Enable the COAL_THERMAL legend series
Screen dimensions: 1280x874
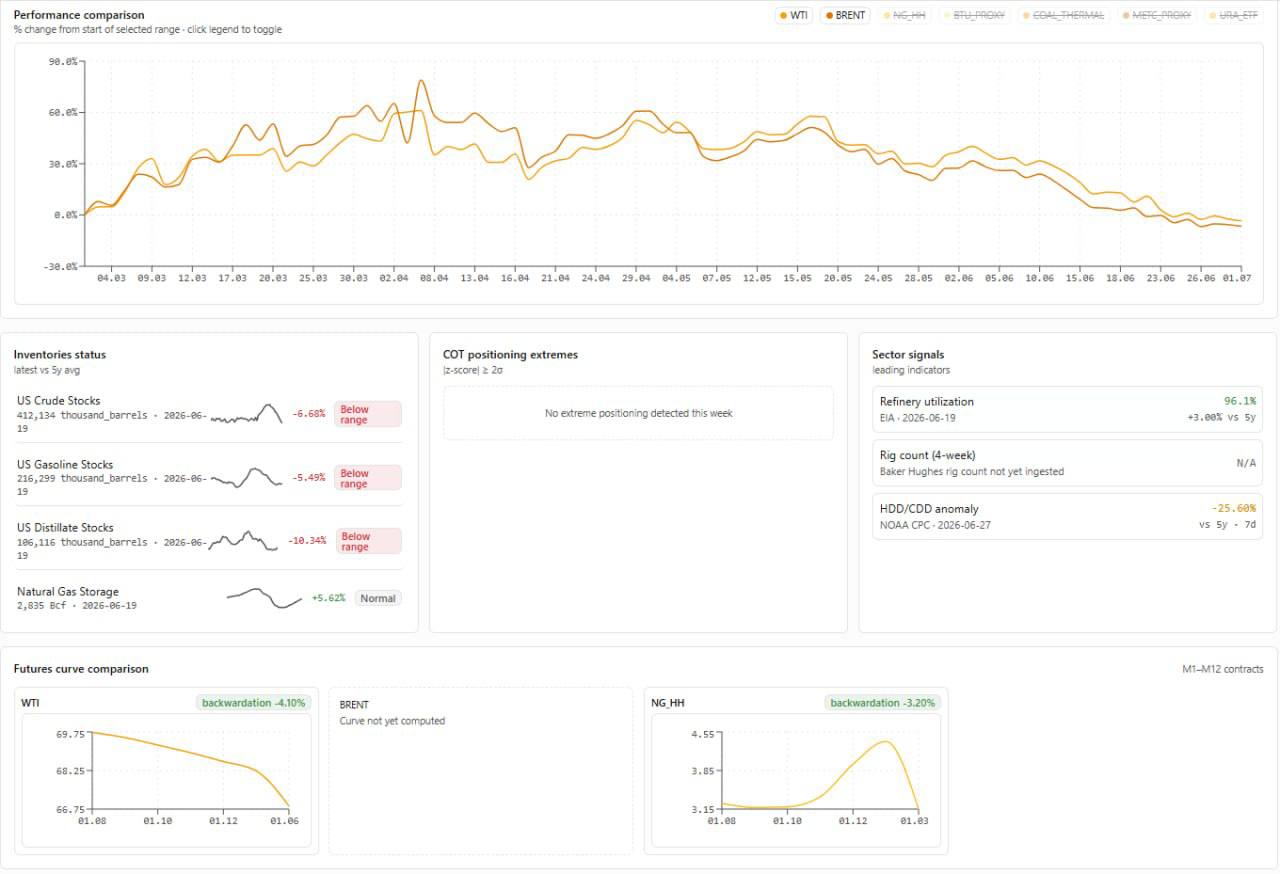click(x=1064, y=16)
